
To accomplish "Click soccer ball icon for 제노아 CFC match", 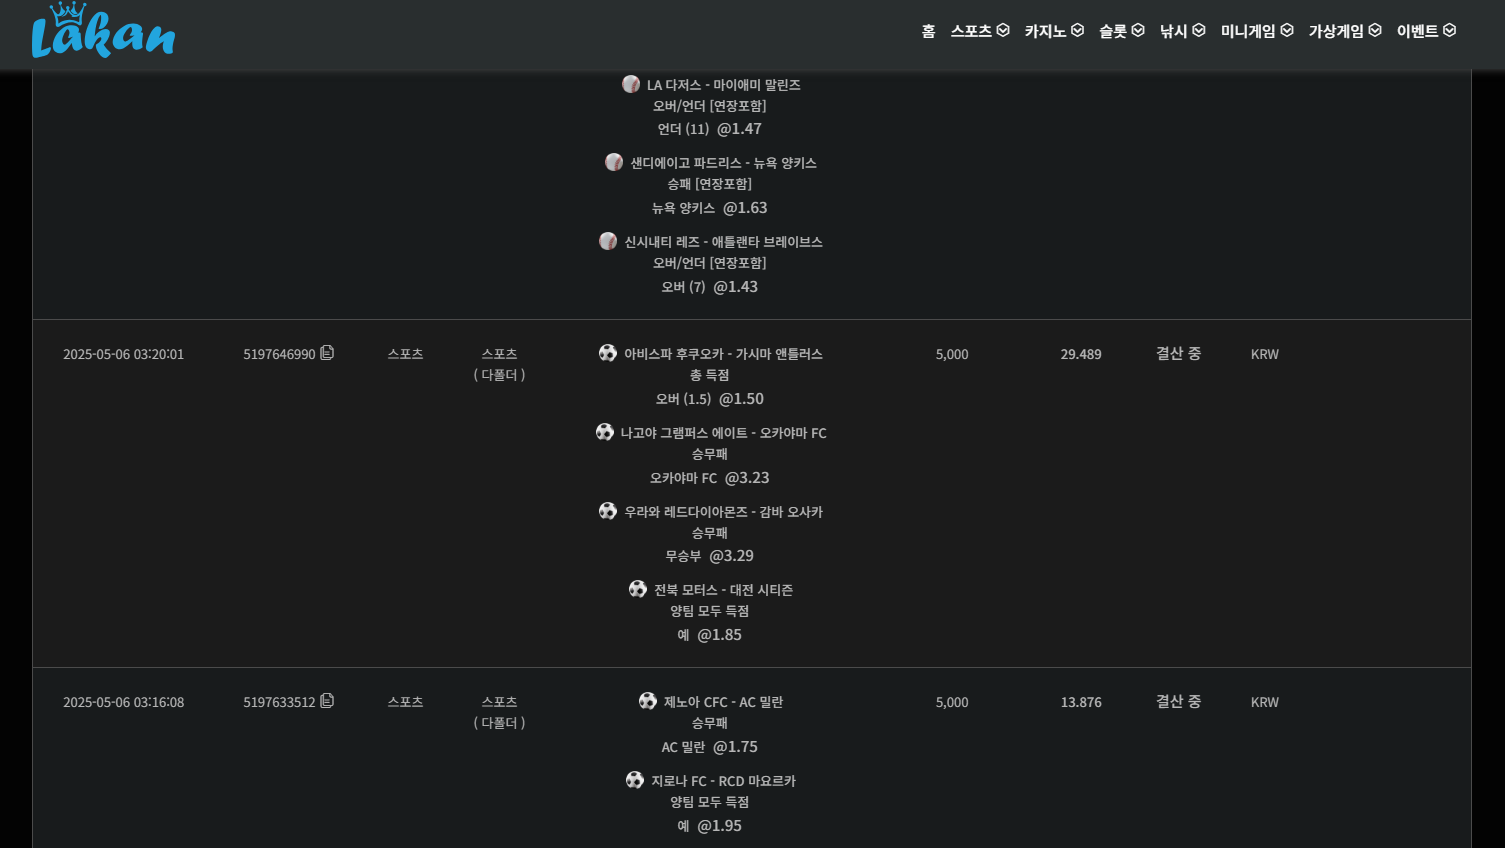I will click(648, 701).
